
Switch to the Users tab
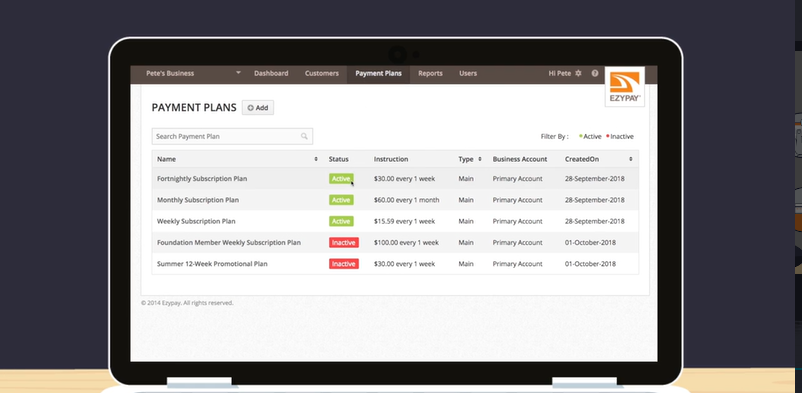(468, 73)
